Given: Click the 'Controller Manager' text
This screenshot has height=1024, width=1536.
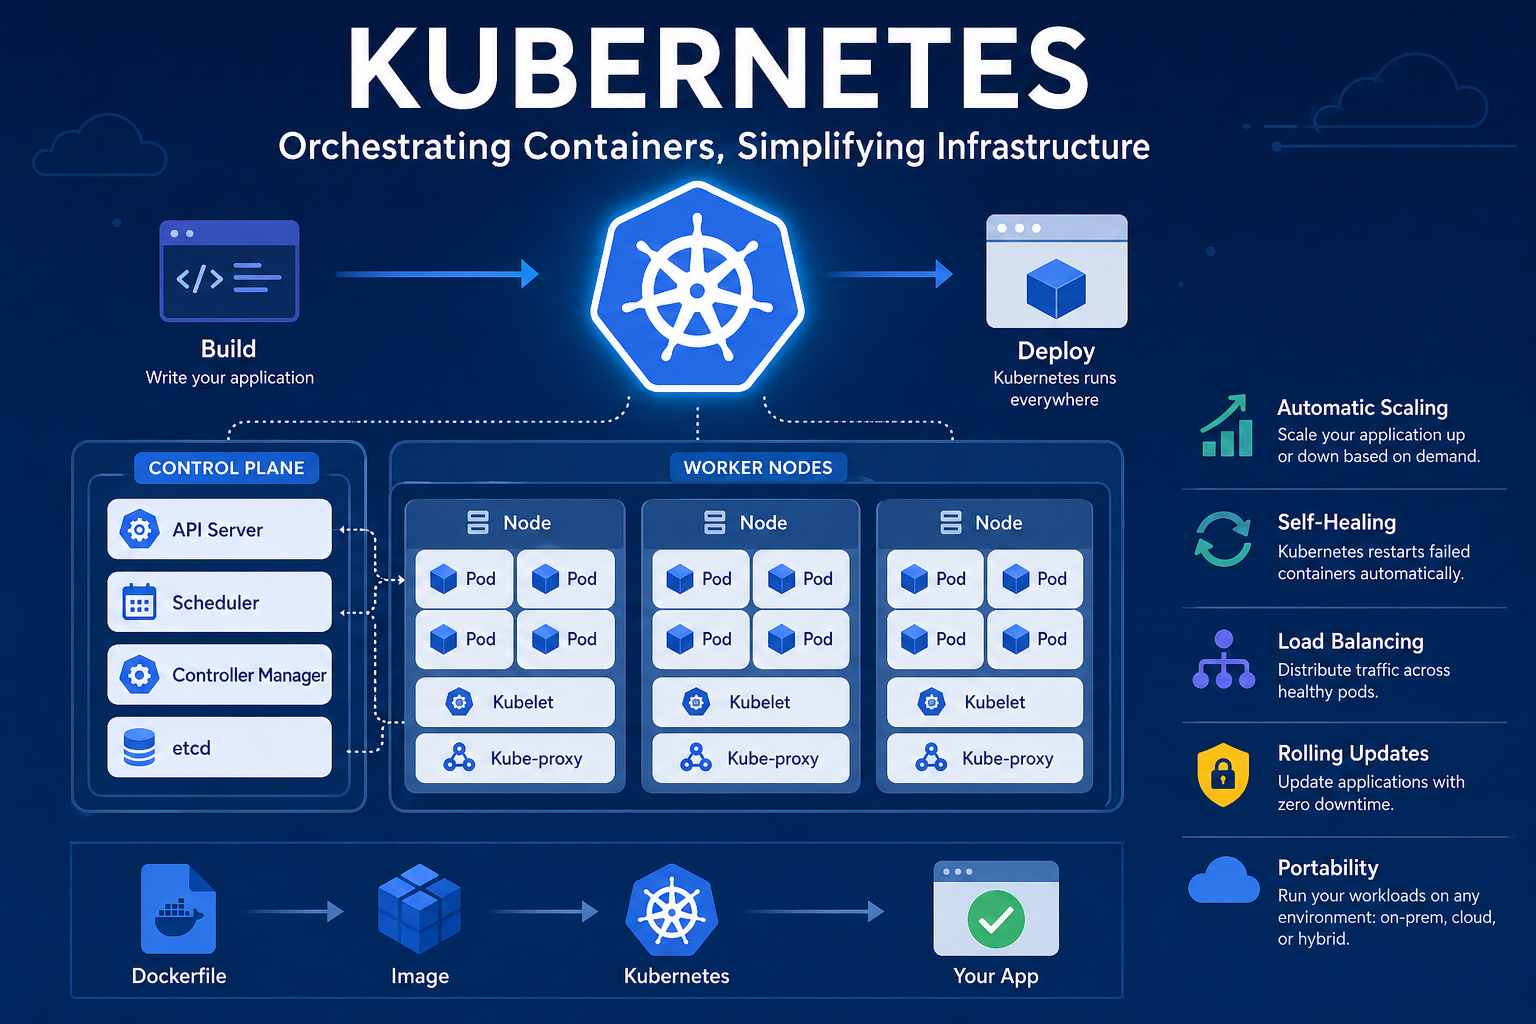Looking at the screenshot, I should point(249,675).
